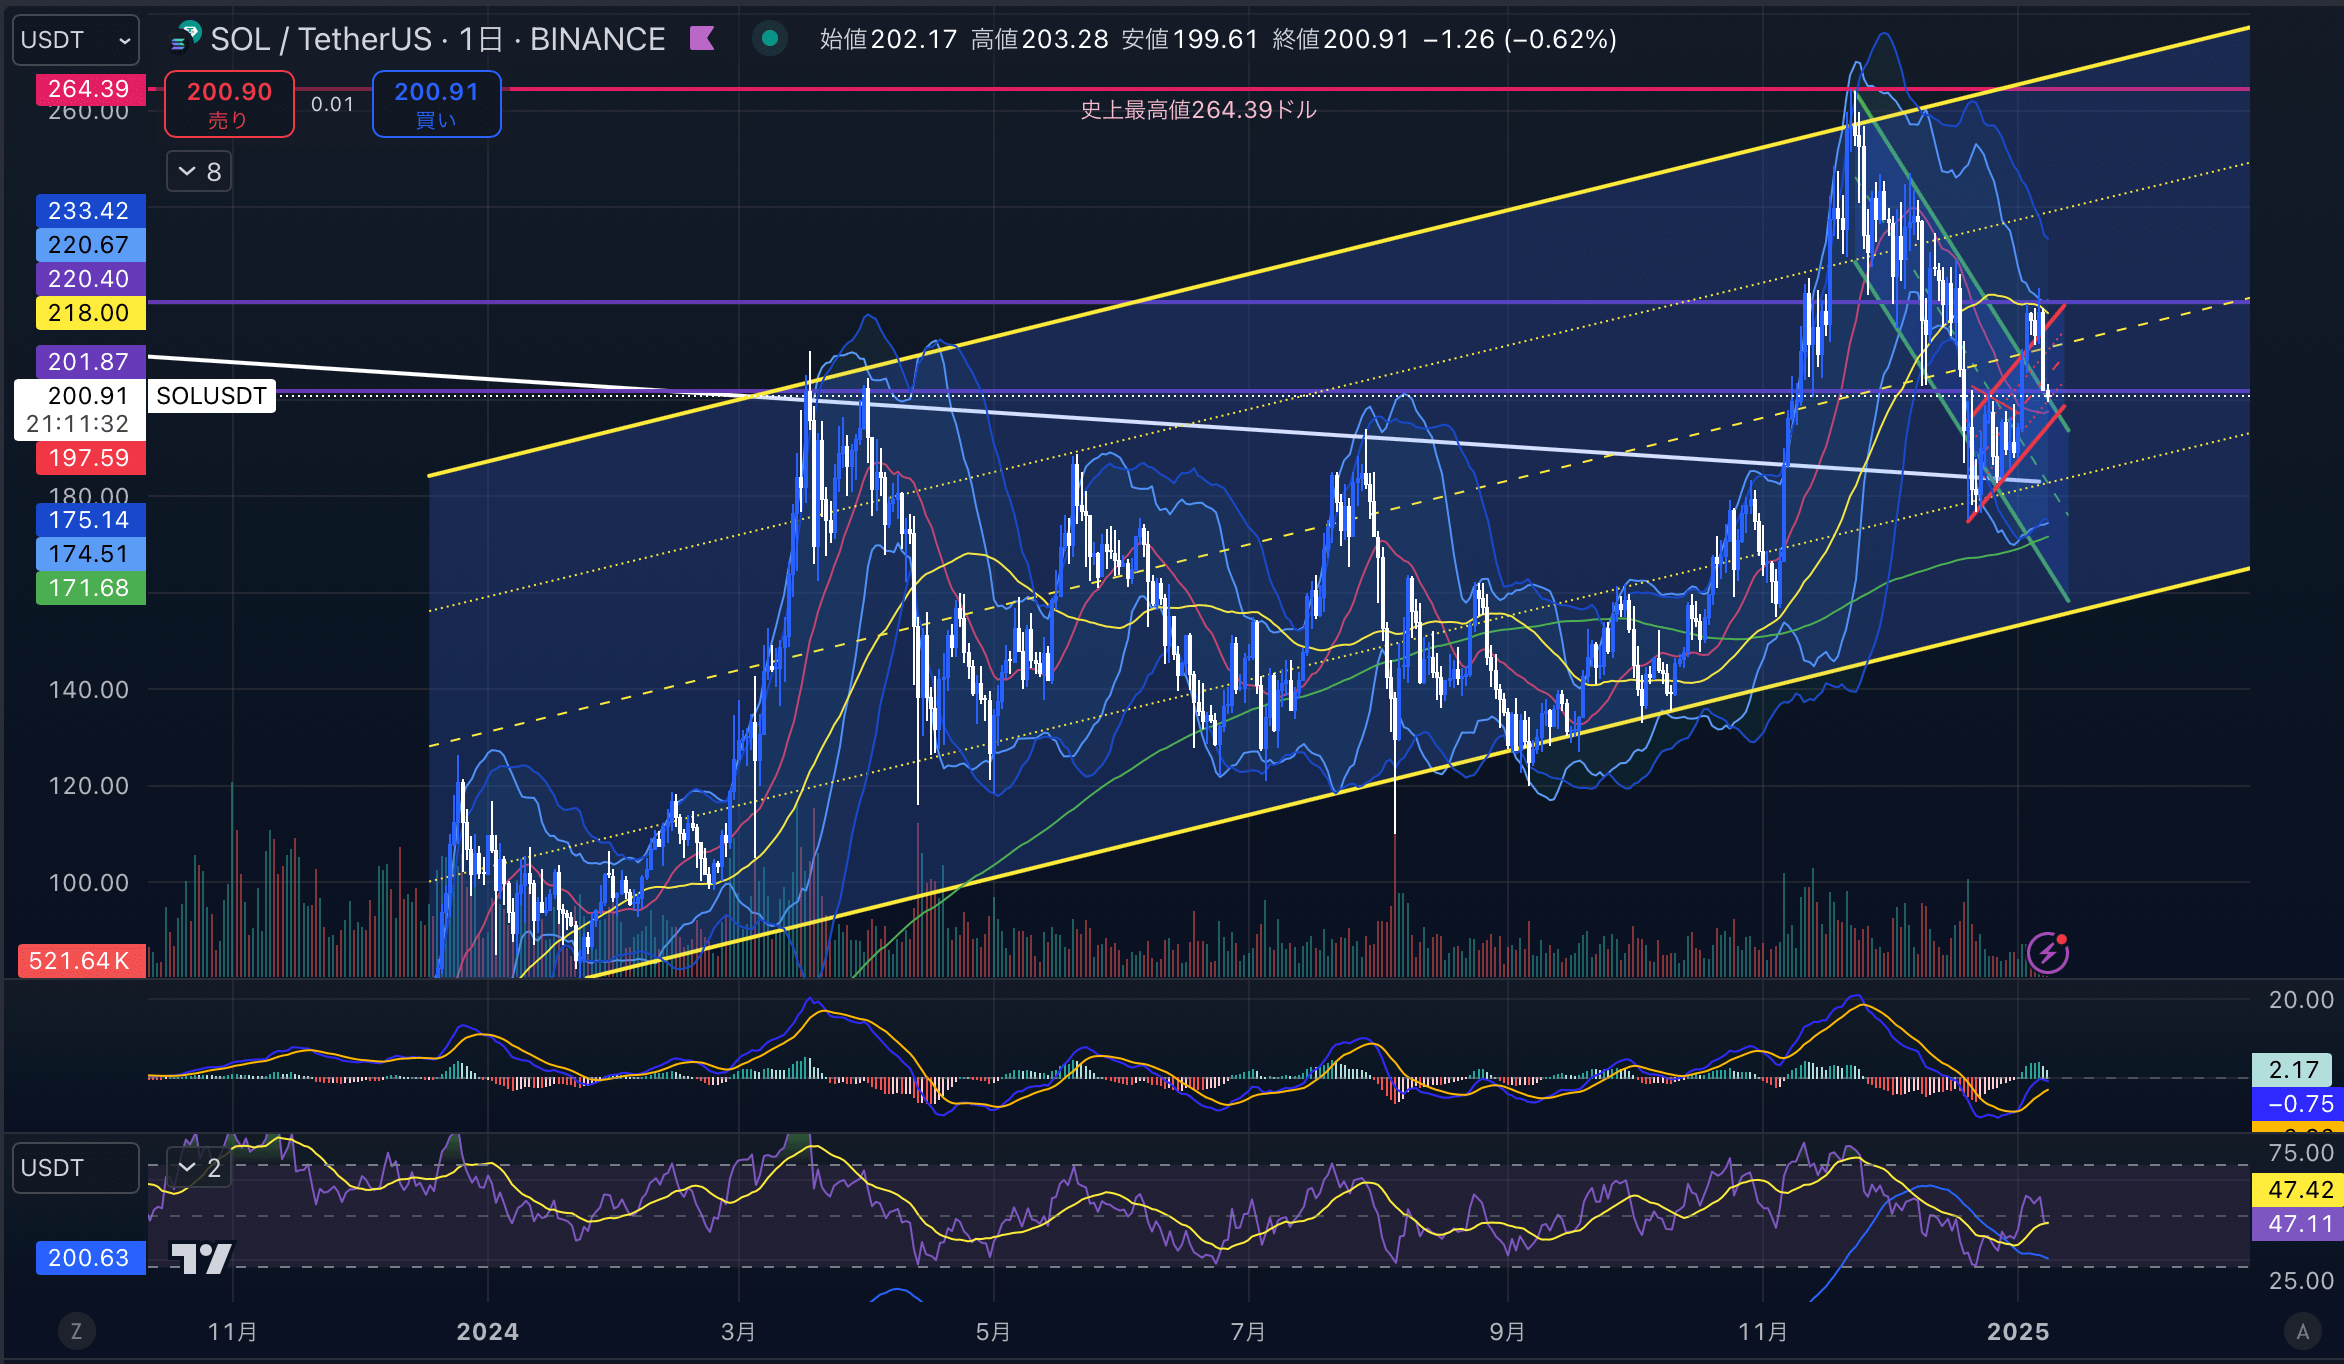Viewport: 2344px width, 1364px height.
Task: Click the 安値199.61 low value
Action: 1190,39
